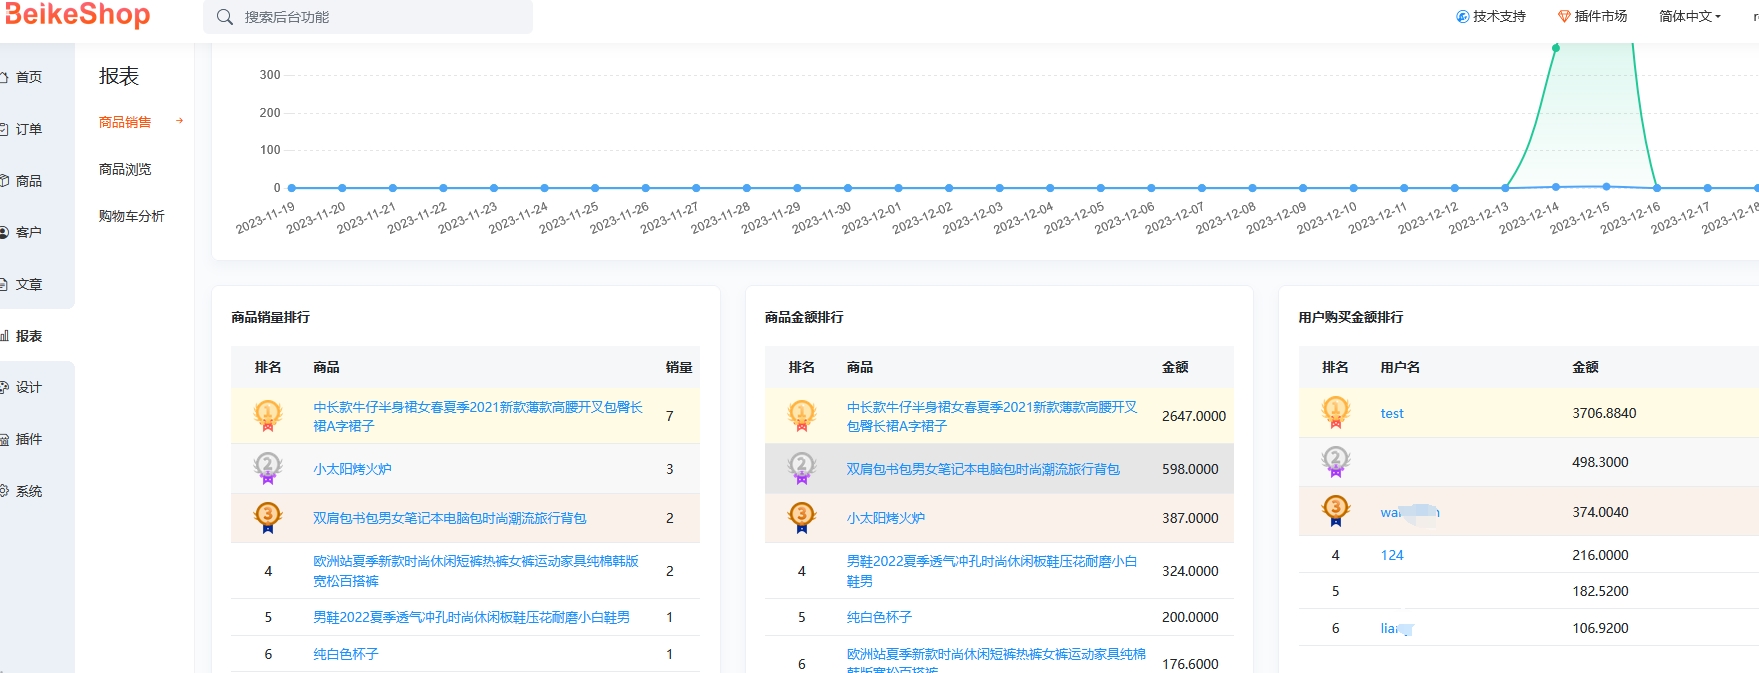Open user 124 in purchase ranking
Screen dimensions: 1759x673
click(1392, 555)
